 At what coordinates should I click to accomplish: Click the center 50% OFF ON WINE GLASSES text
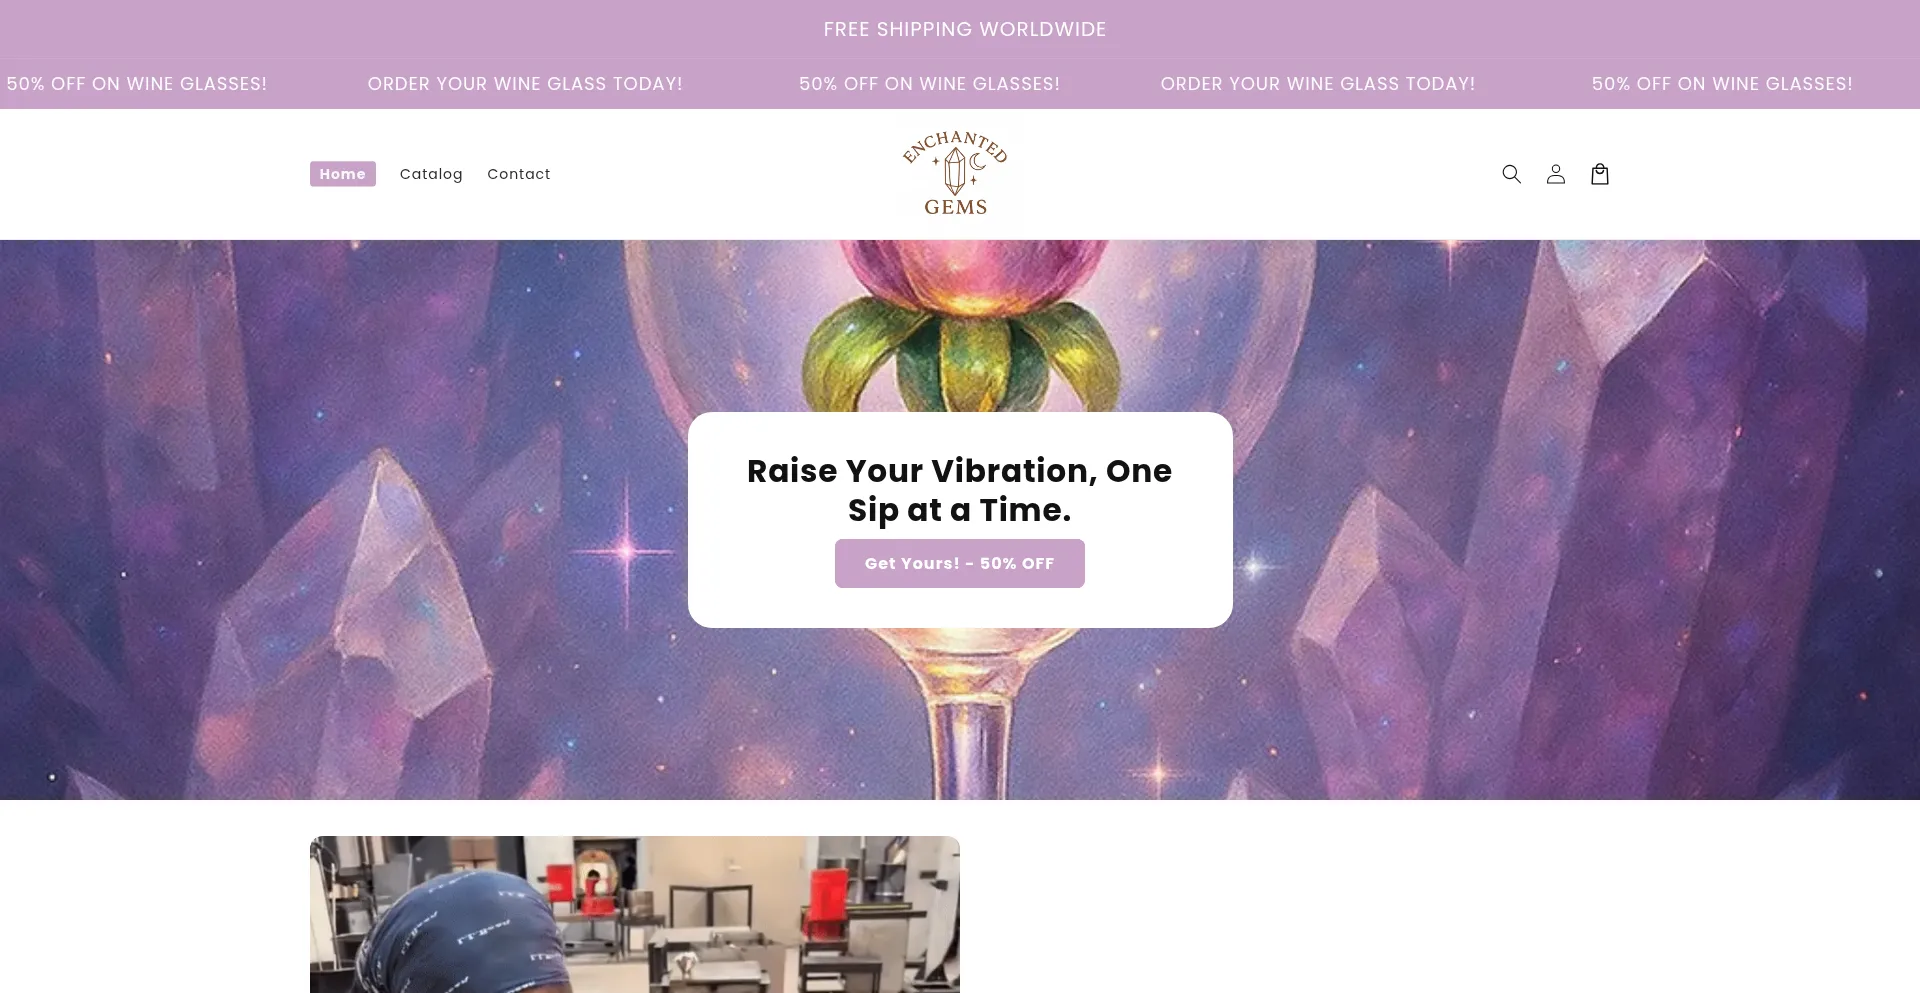(929, 84)
